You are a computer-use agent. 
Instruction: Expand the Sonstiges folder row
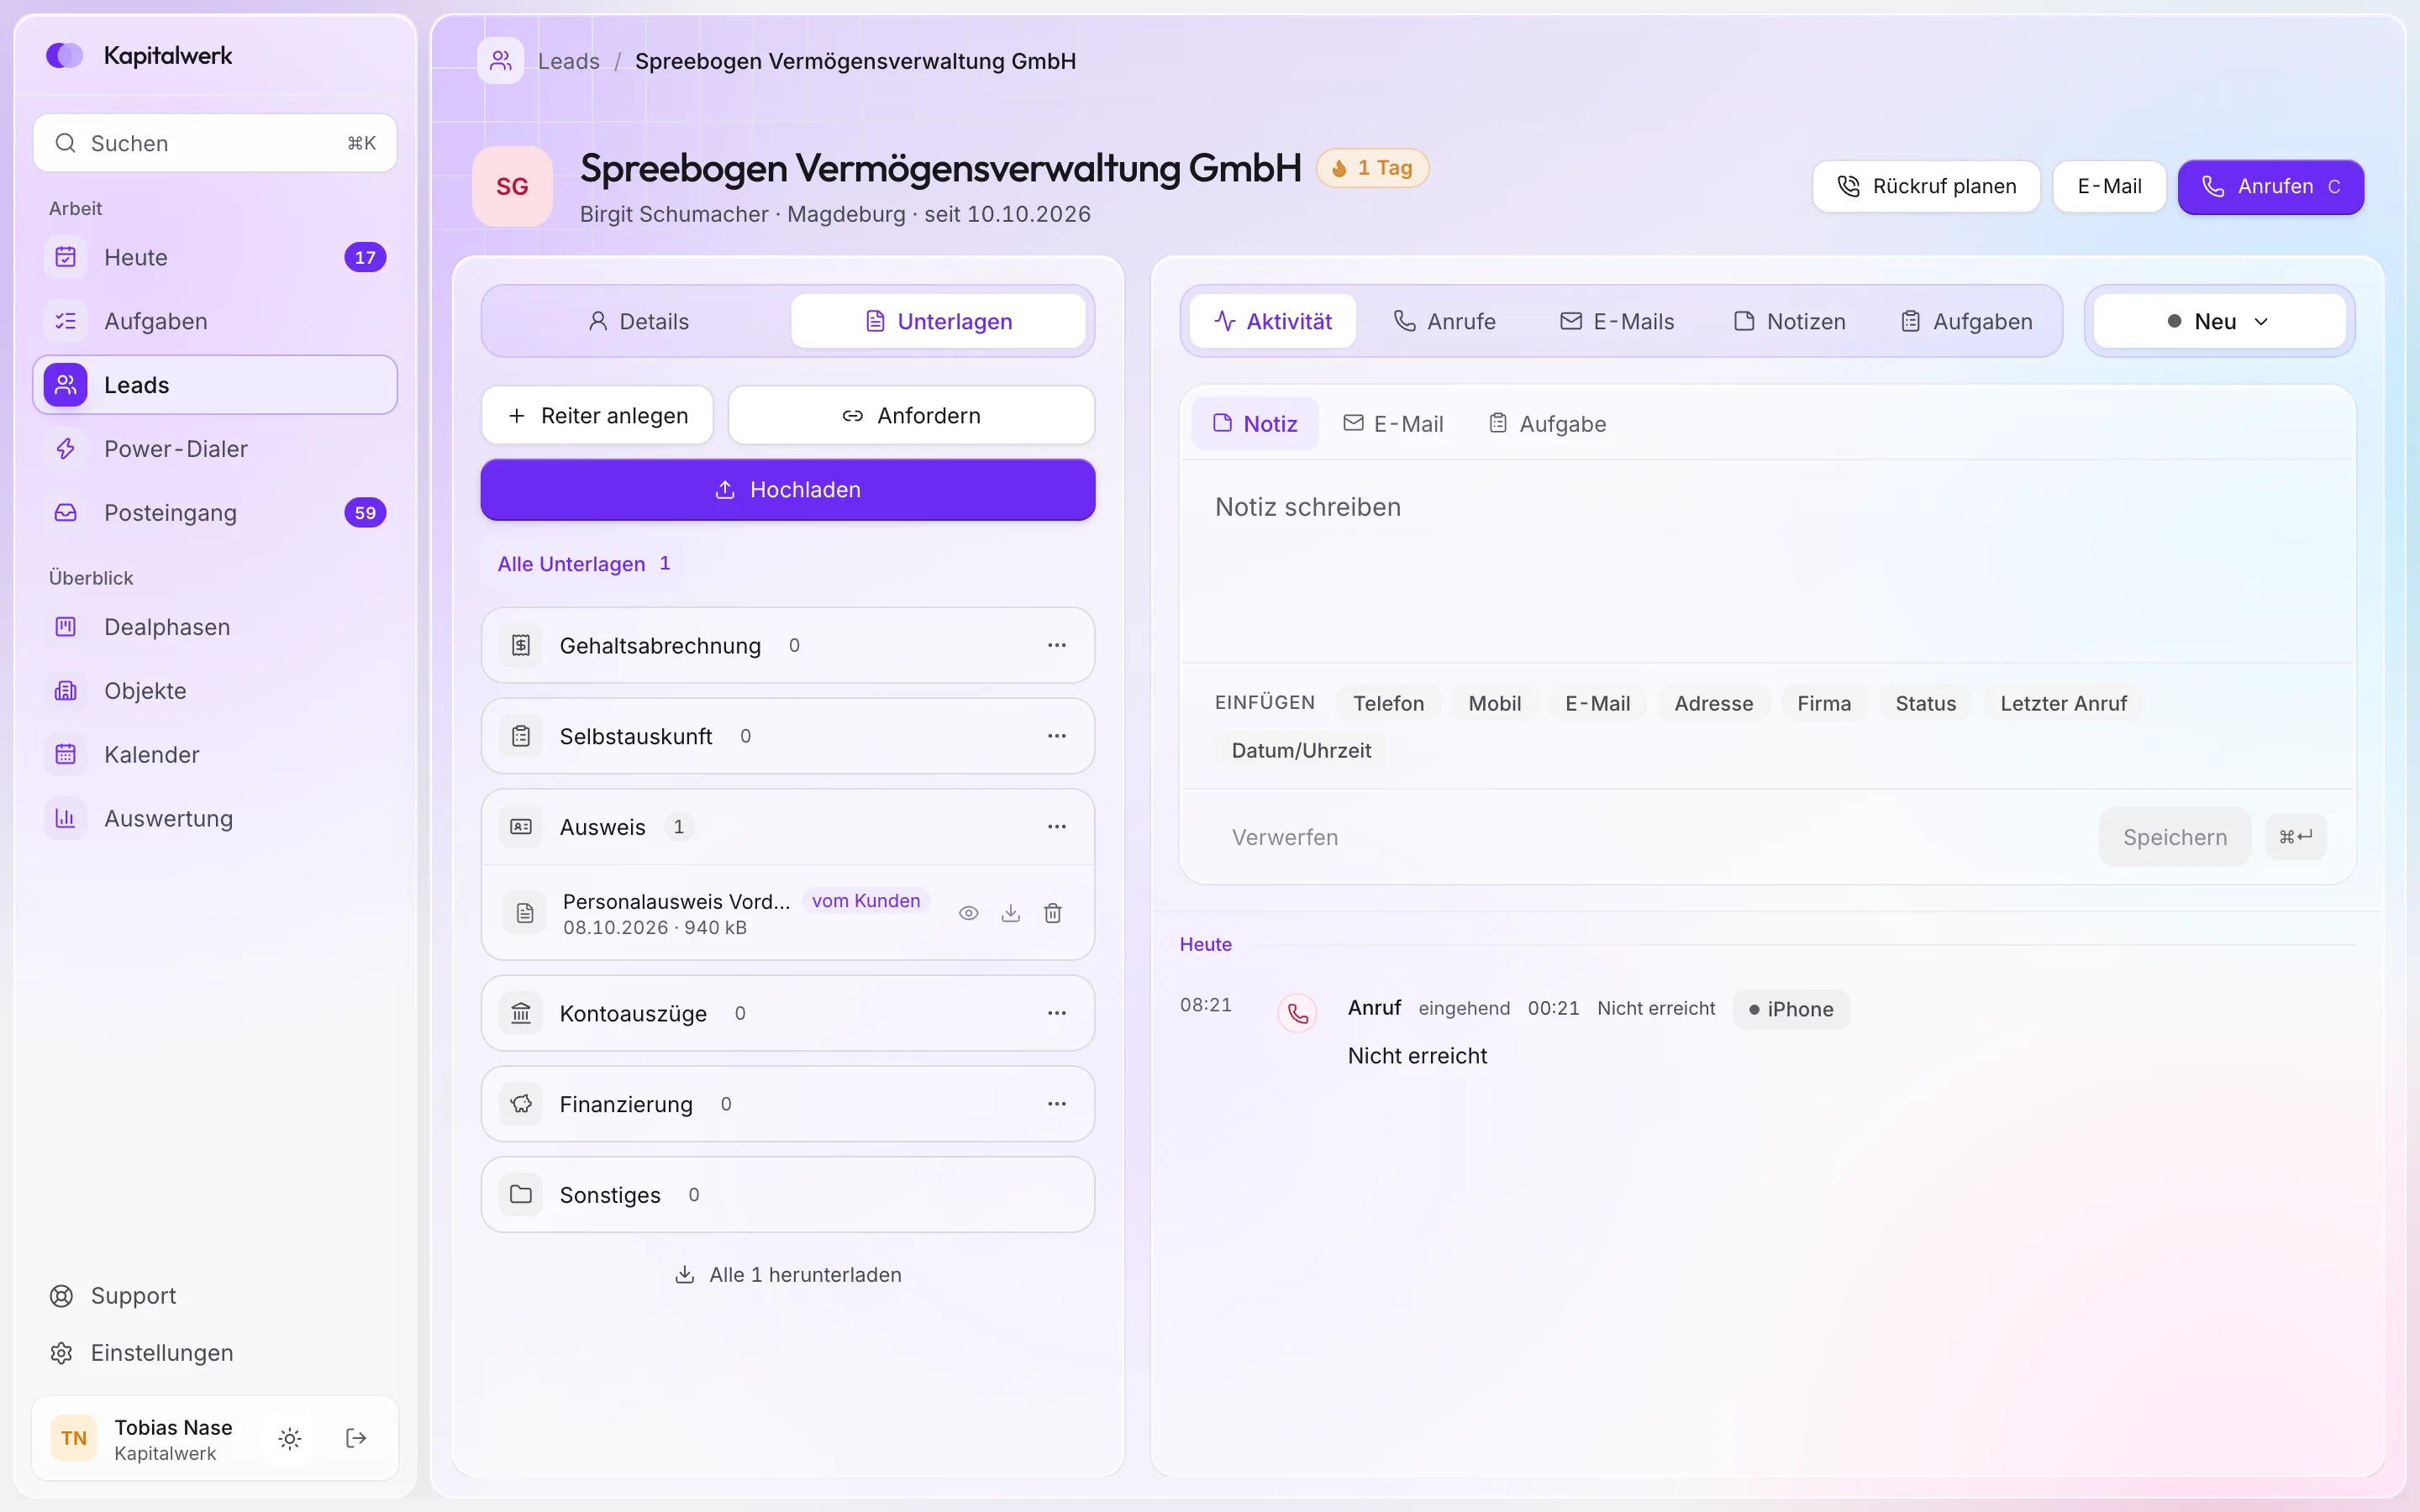[788, 1195]
